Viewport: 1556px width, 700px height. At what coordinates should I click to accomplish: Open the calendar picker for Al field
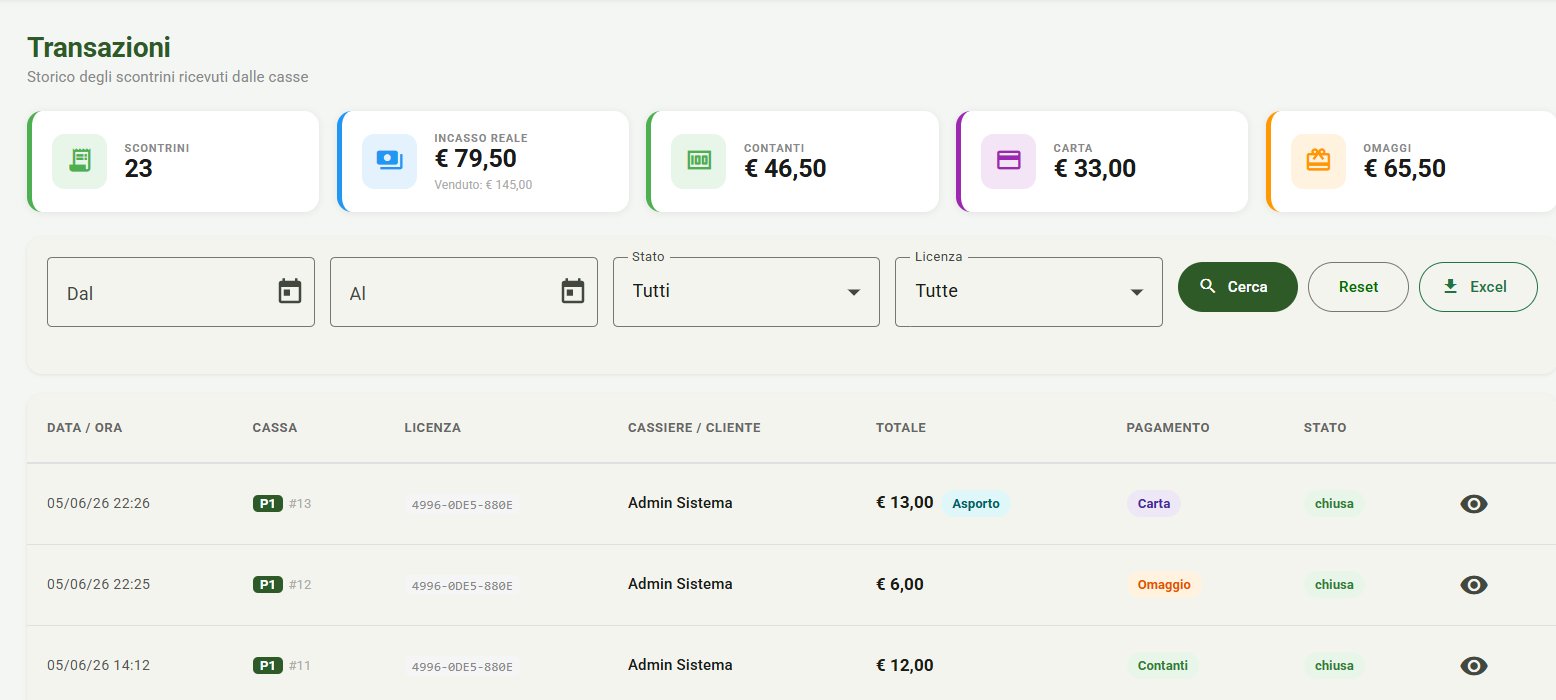pyautogui.click(x=573, y=291)
